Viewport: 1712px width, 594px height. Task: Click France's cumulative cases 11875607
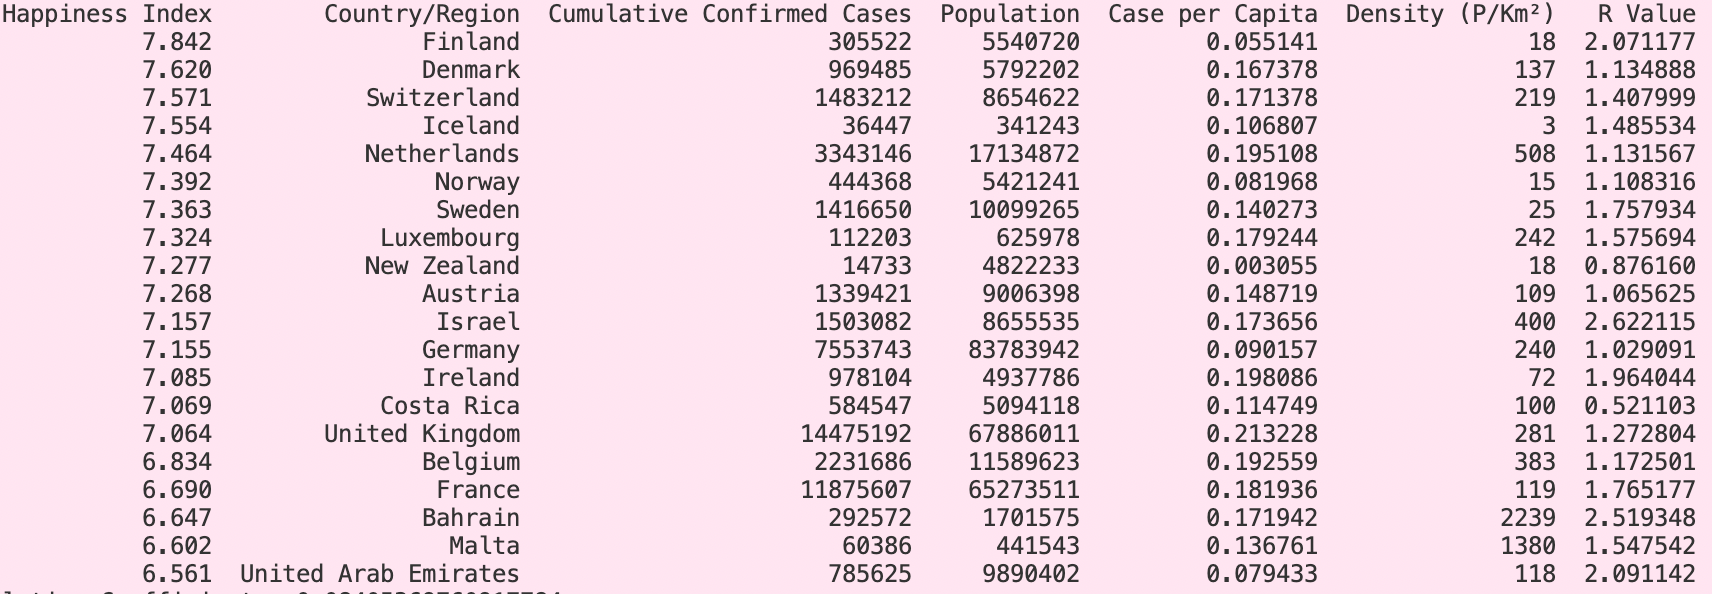[x=856, y=490]
